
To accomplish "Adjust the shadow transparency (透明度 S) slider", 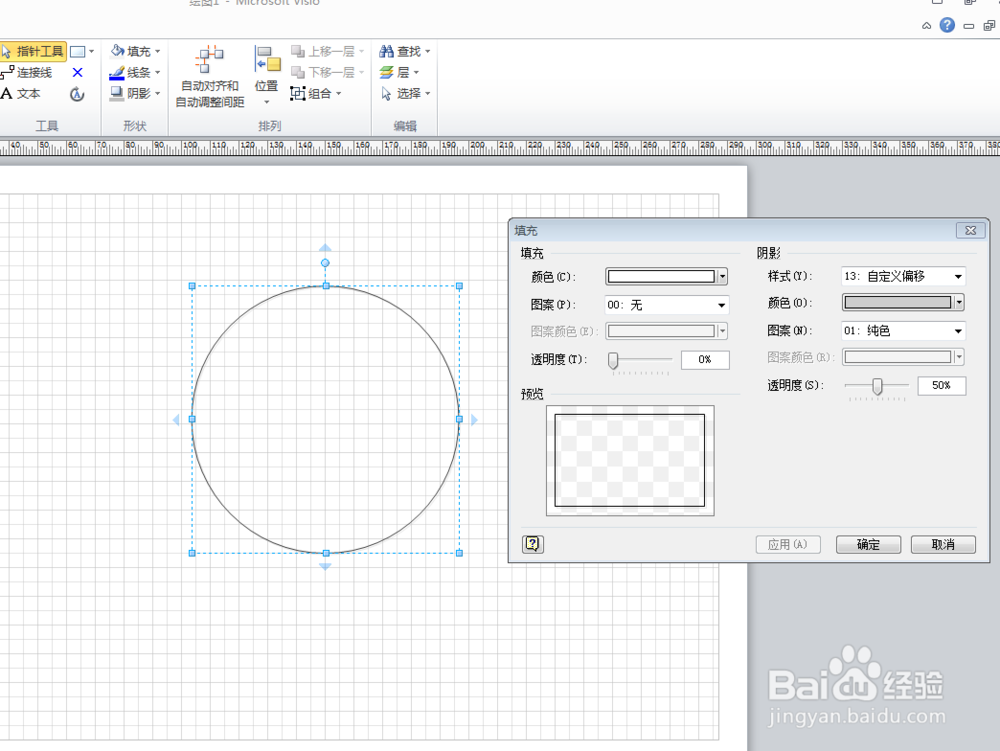I will (x=877, y=386).
